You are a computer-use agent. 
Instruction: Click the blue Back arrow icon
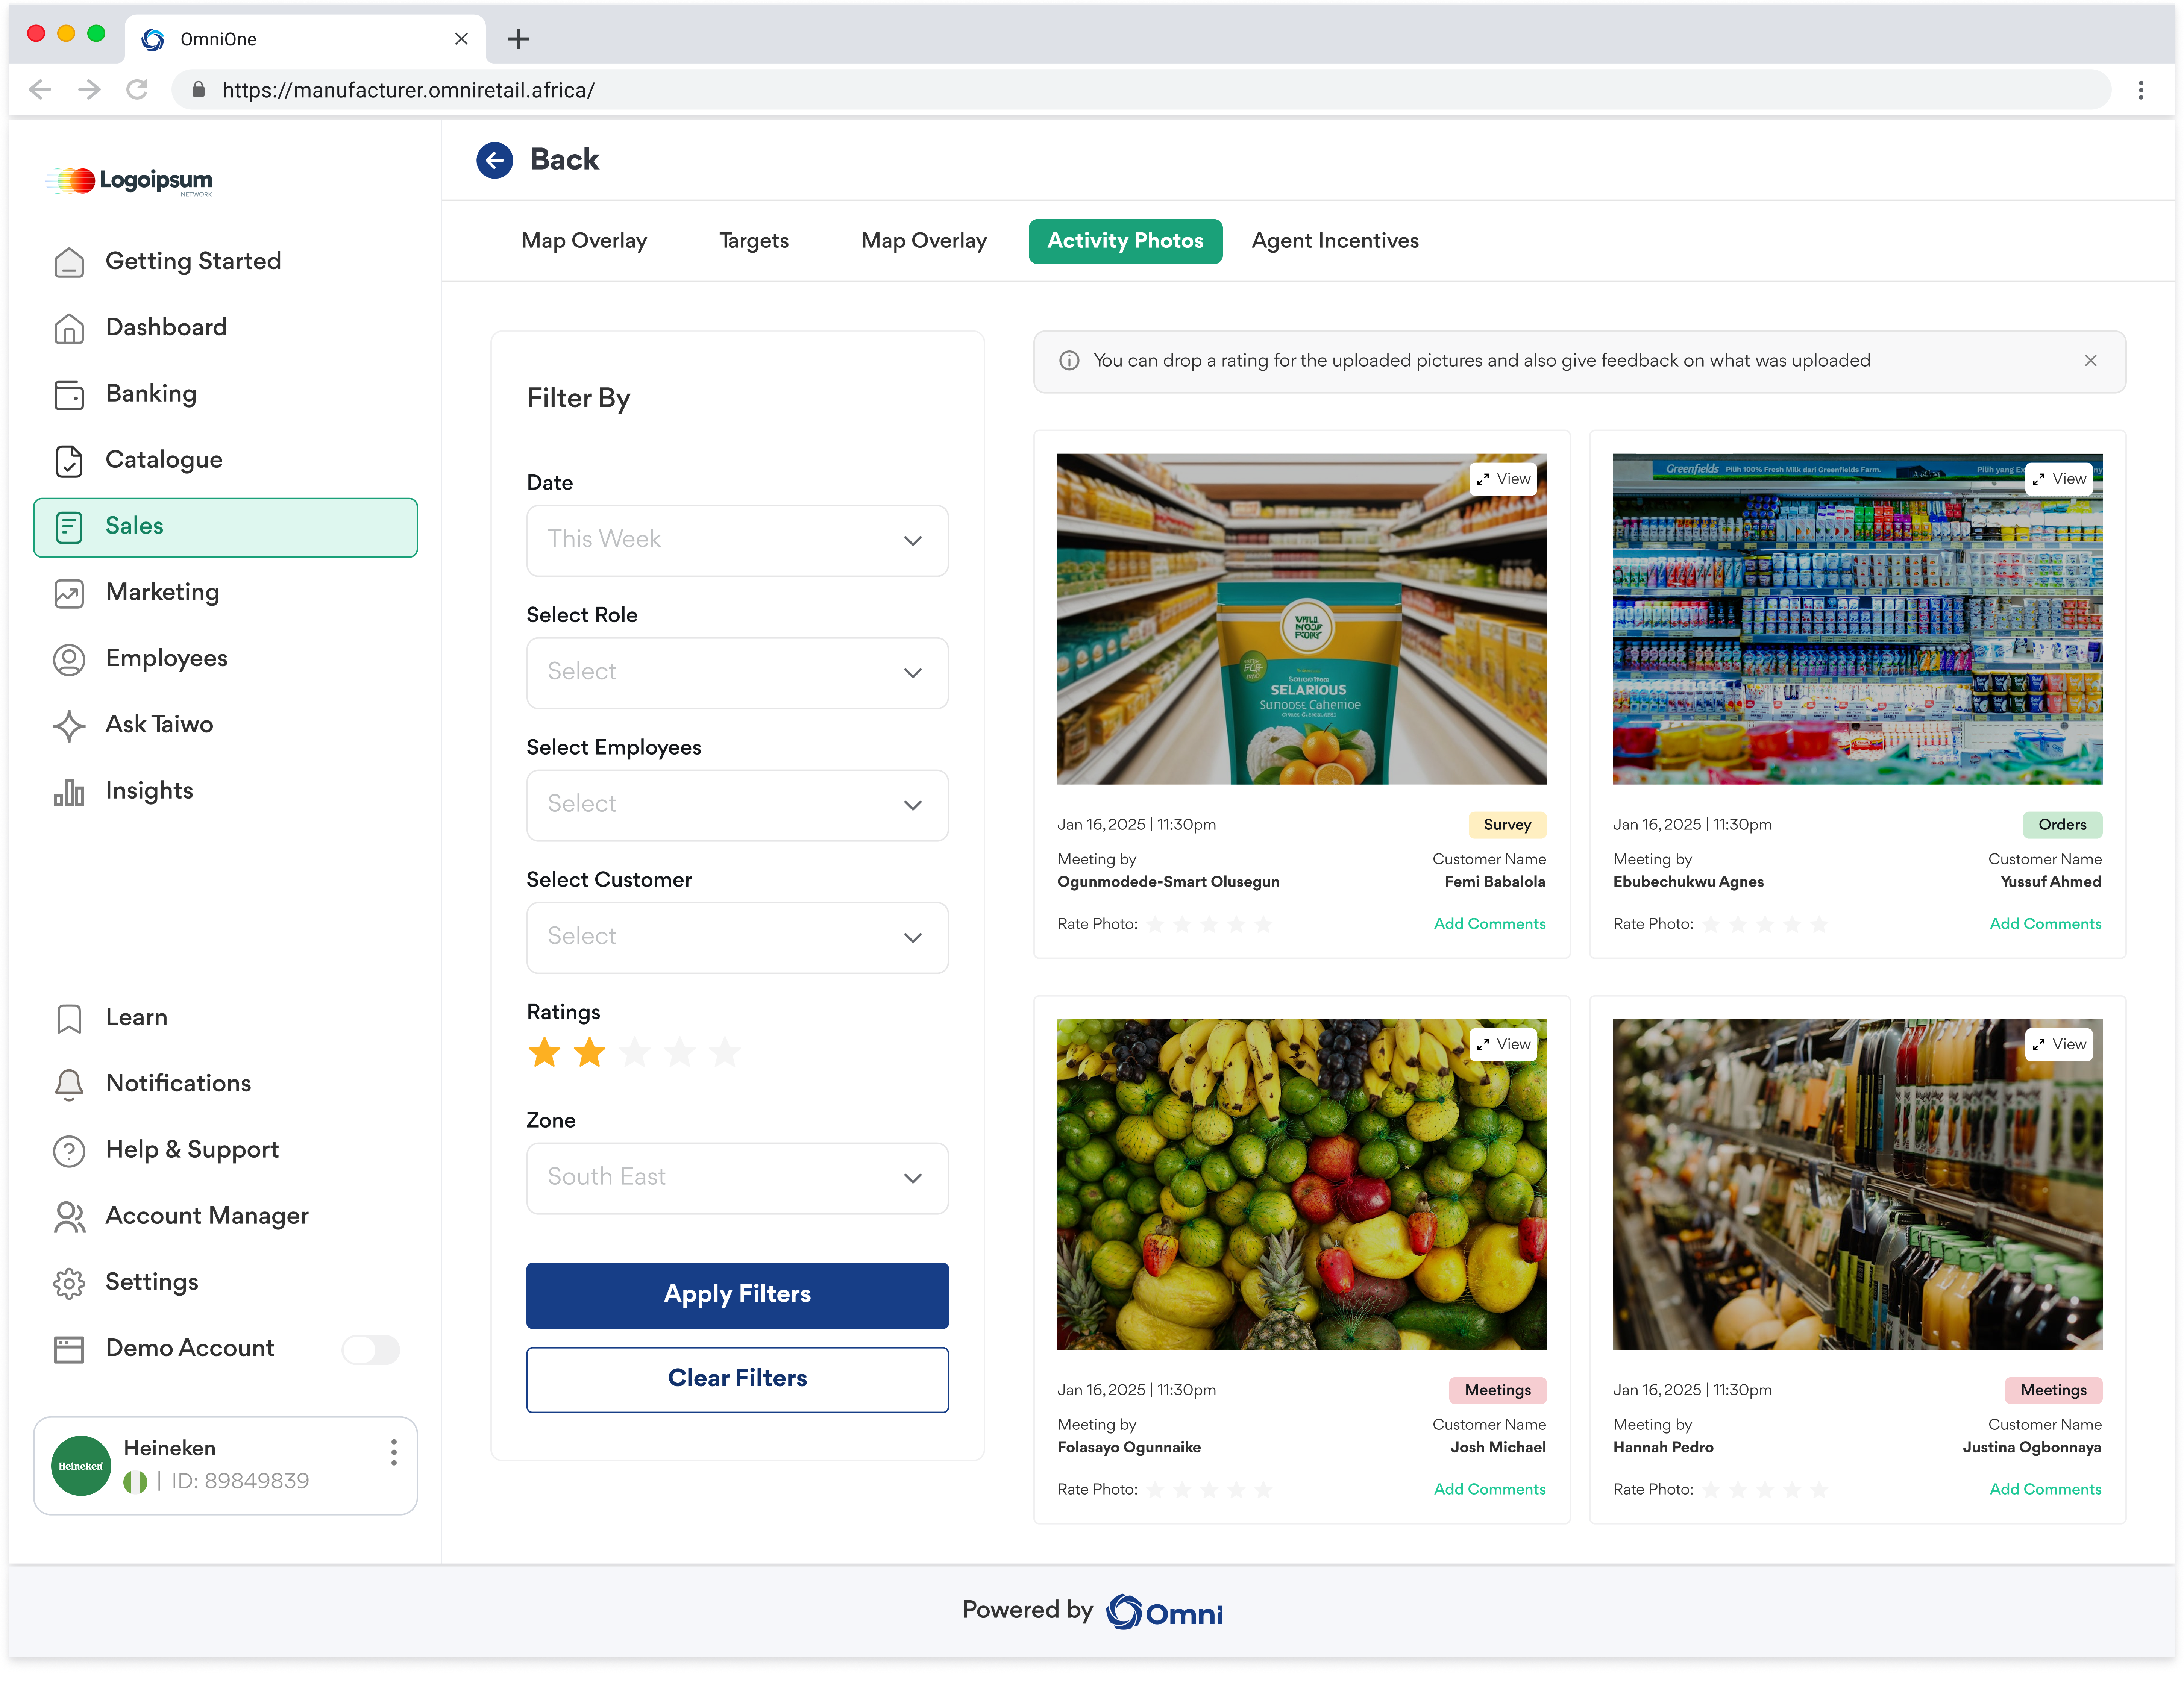(494, 160)
